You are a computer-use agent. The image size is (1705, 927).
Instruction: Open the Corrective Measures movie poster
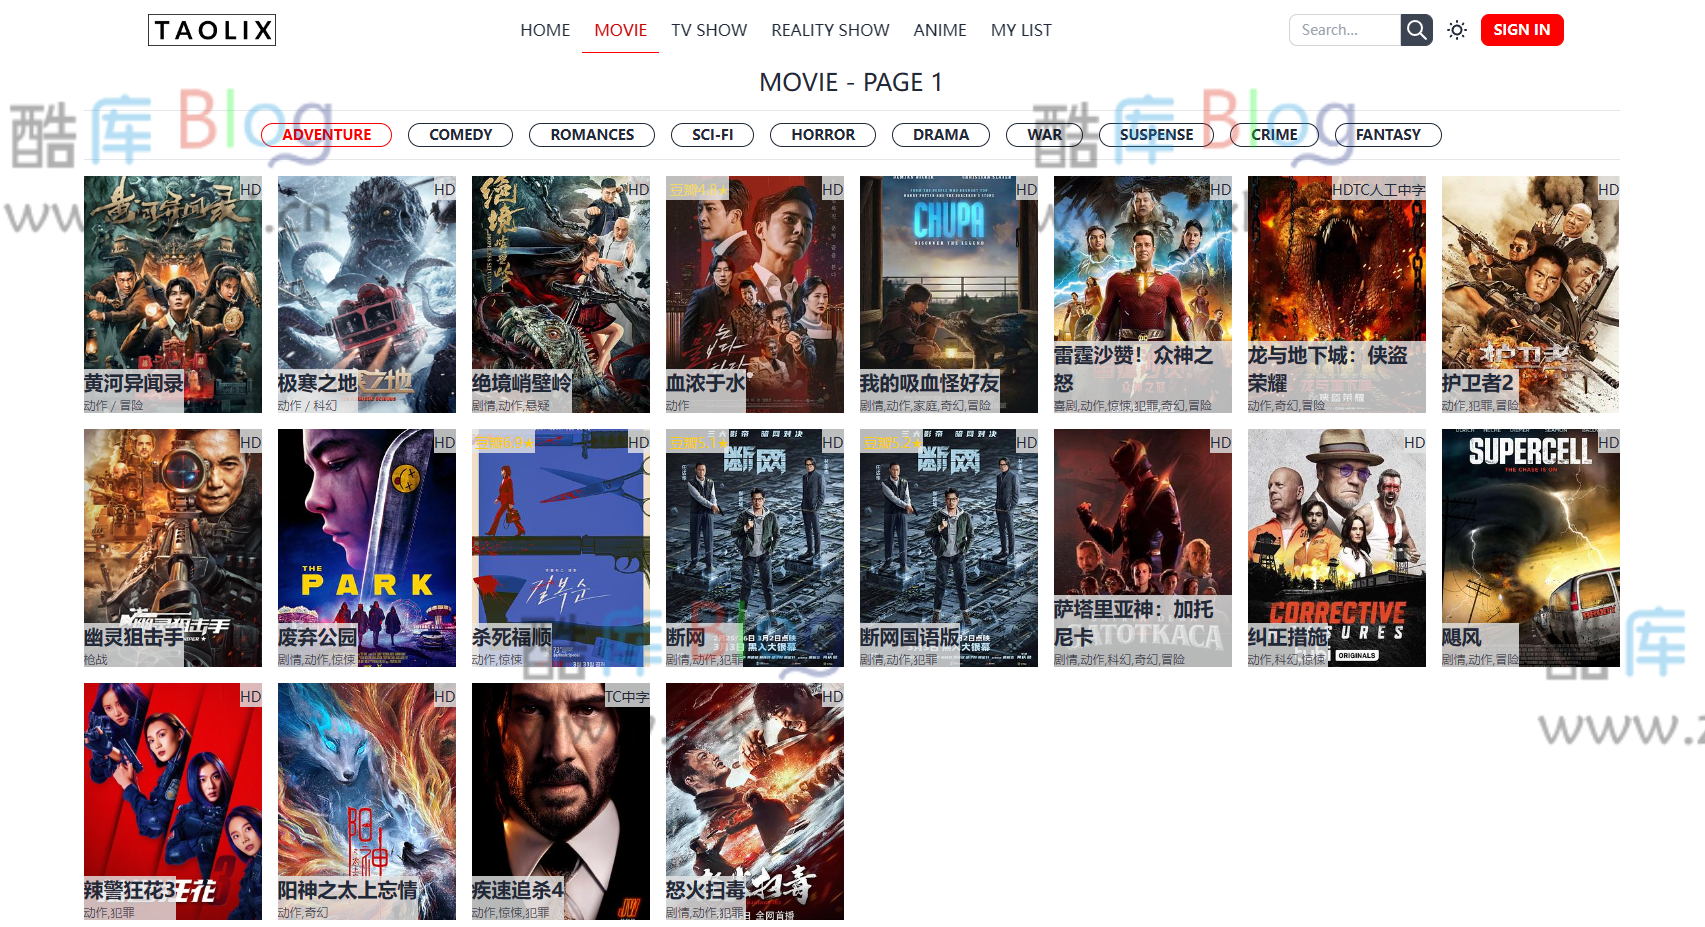click(1336, 530)
